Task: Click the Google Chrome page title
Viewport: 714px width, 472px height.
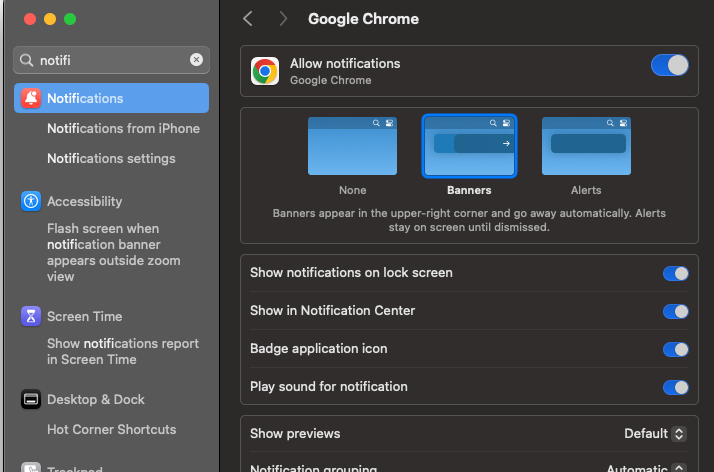Action: click(363, 19)
